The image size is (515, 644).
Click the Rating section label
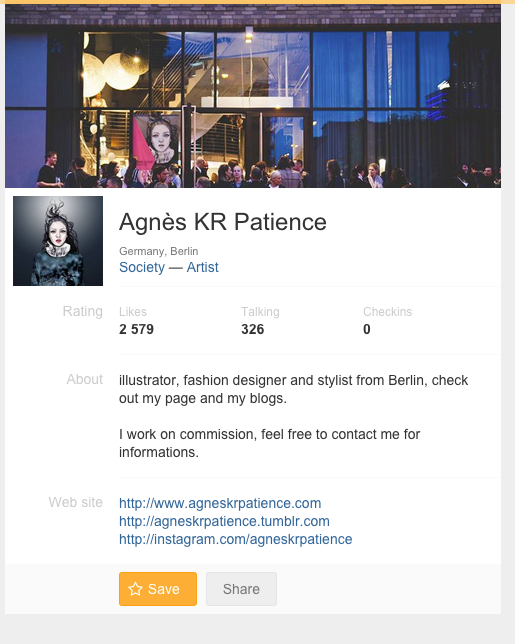point(83,311)
